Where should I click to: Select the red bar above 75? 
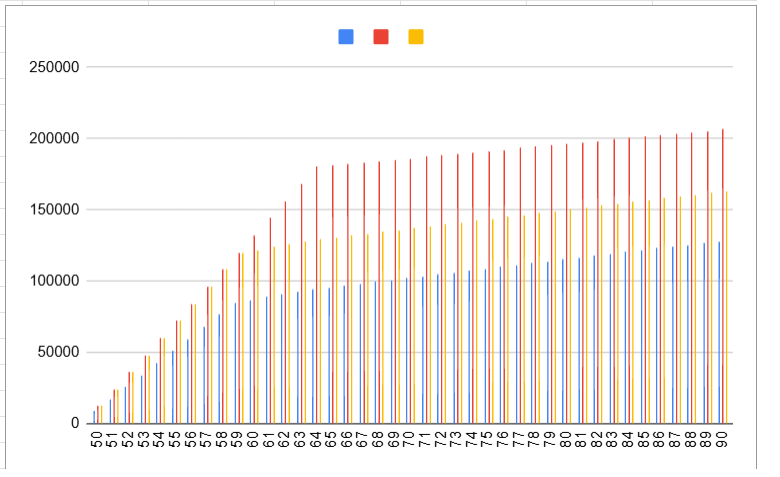(489, 288)
